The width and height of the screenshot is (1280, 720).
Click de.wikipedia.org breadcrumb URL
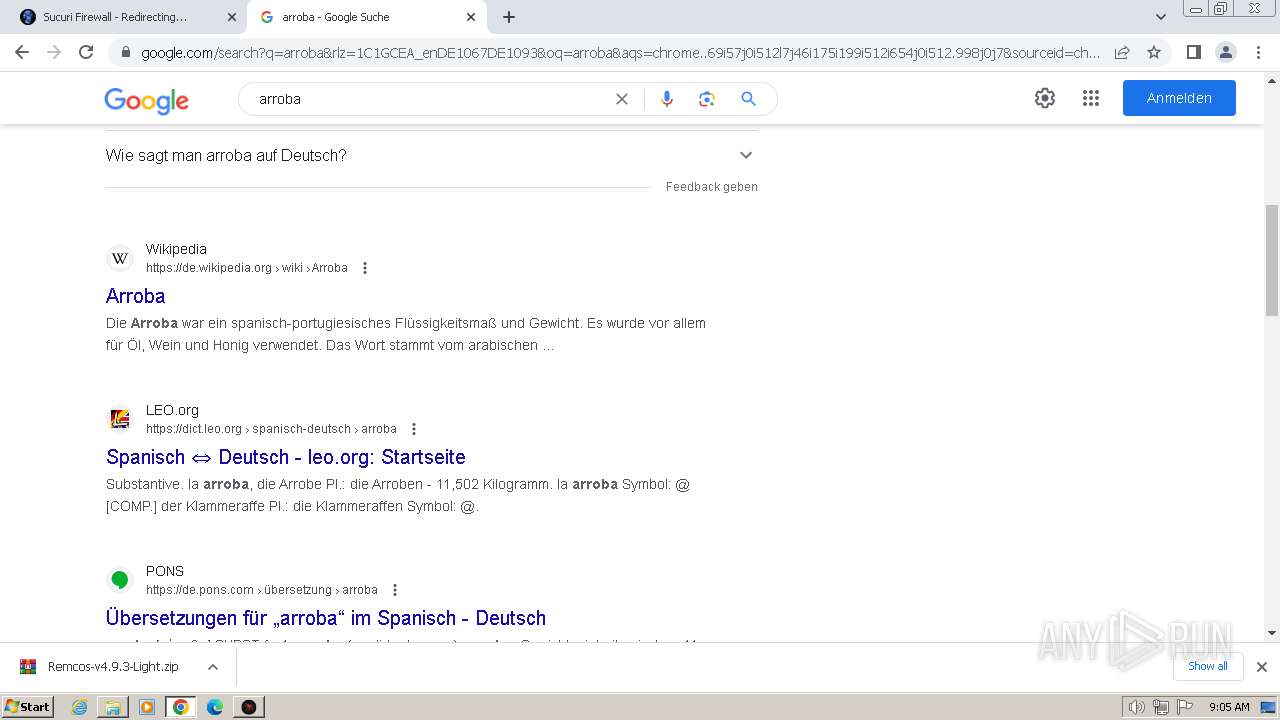[247, 268]
